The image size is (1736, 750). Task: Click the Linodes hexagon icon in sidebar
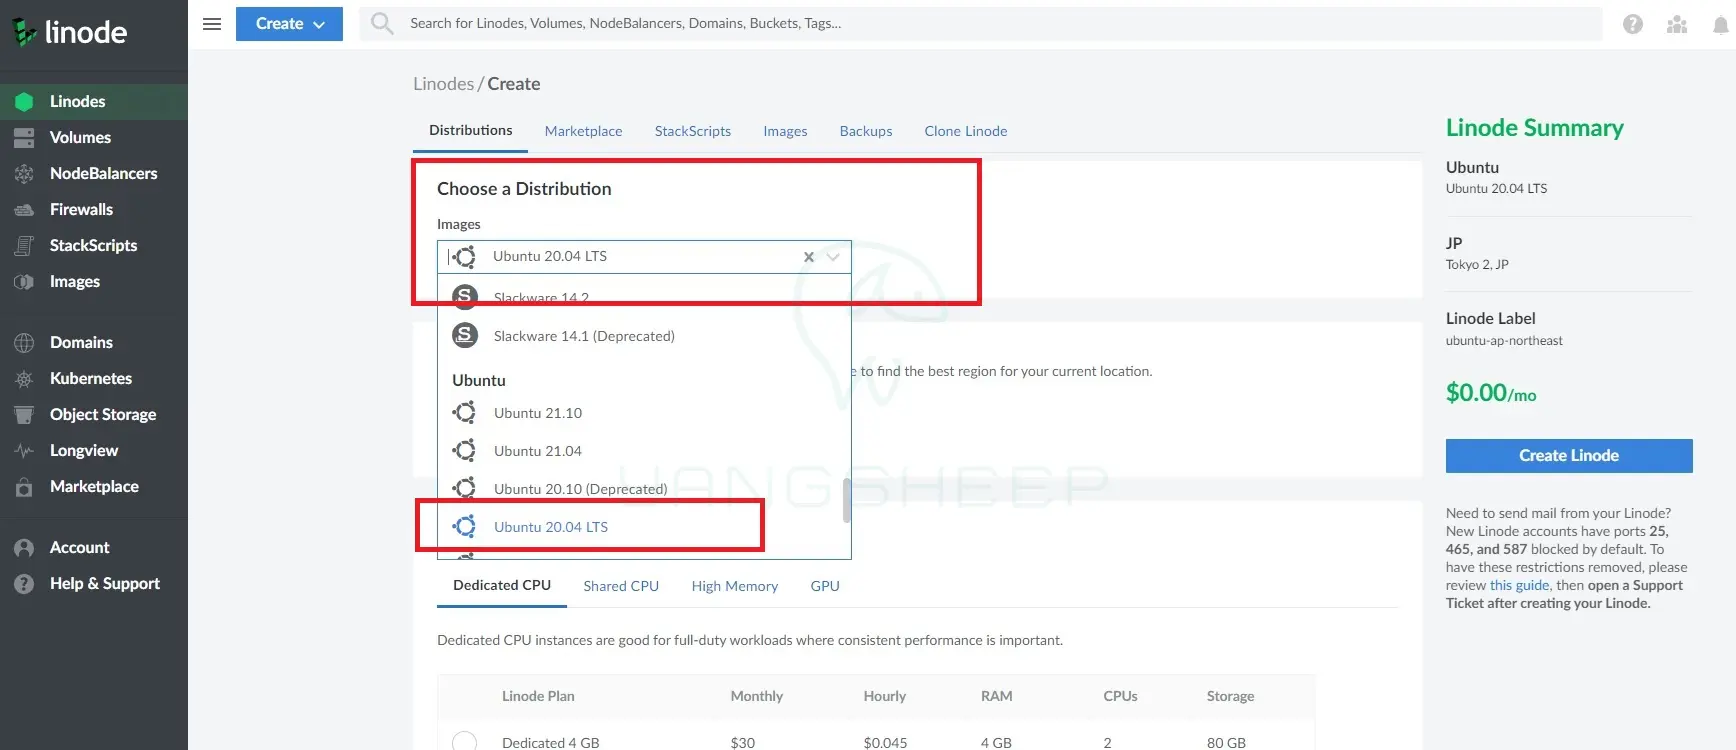click(x=24, y=102)
